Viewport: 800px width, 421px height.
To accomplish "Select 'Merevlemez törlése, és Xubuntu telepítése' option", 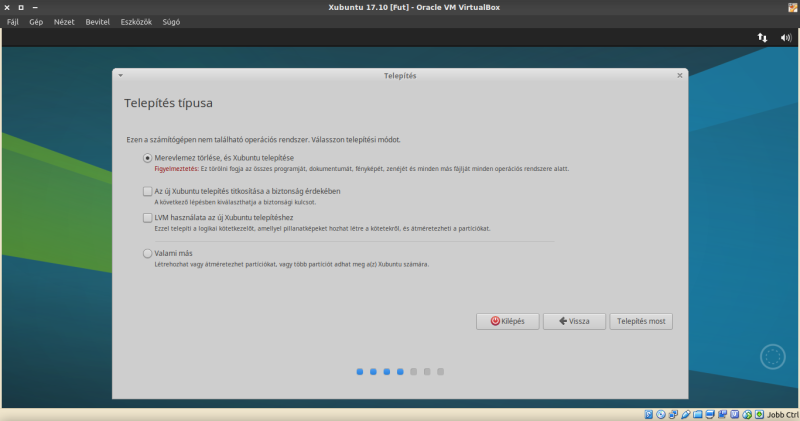I will 148,158.
